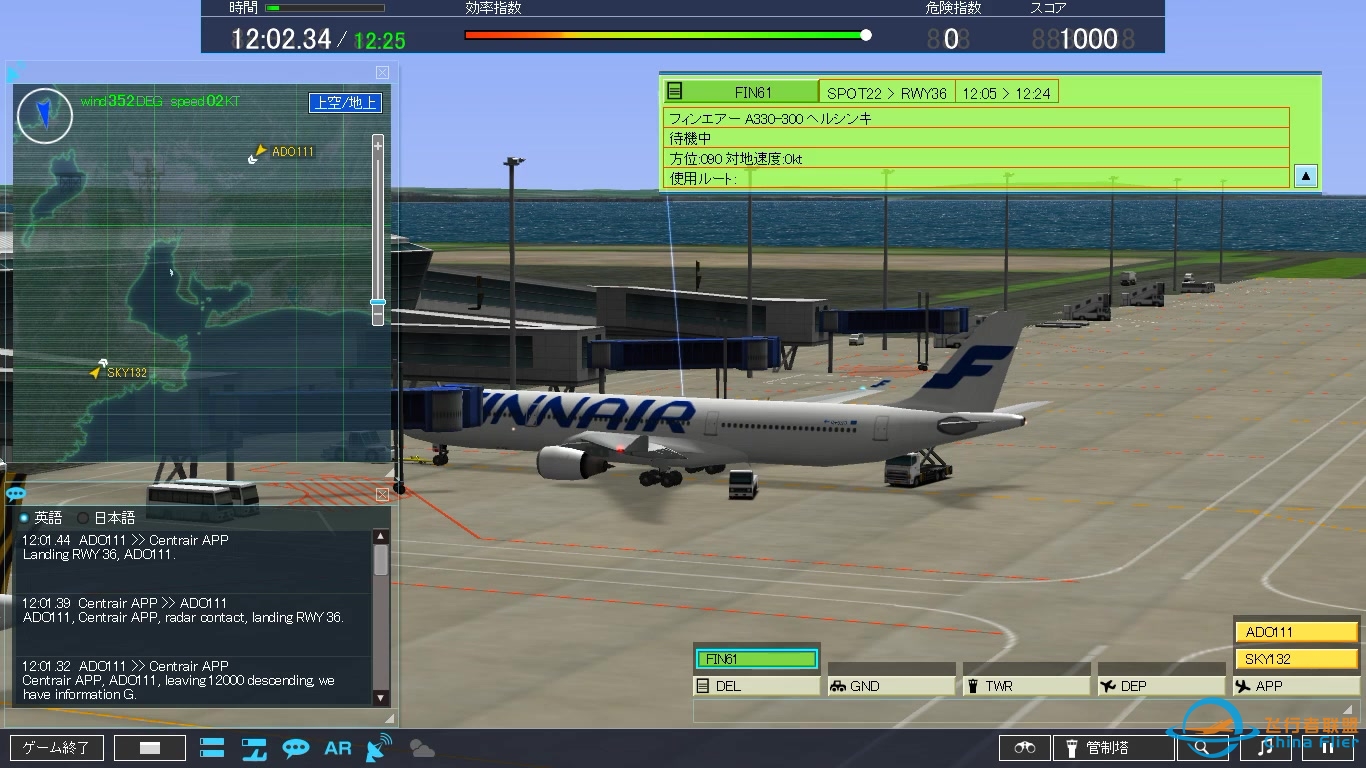Image resolution: width=1366 pixels, height=768 pixels.
Task: Click the ゲーム終了 quit game button
Action: 56,748
